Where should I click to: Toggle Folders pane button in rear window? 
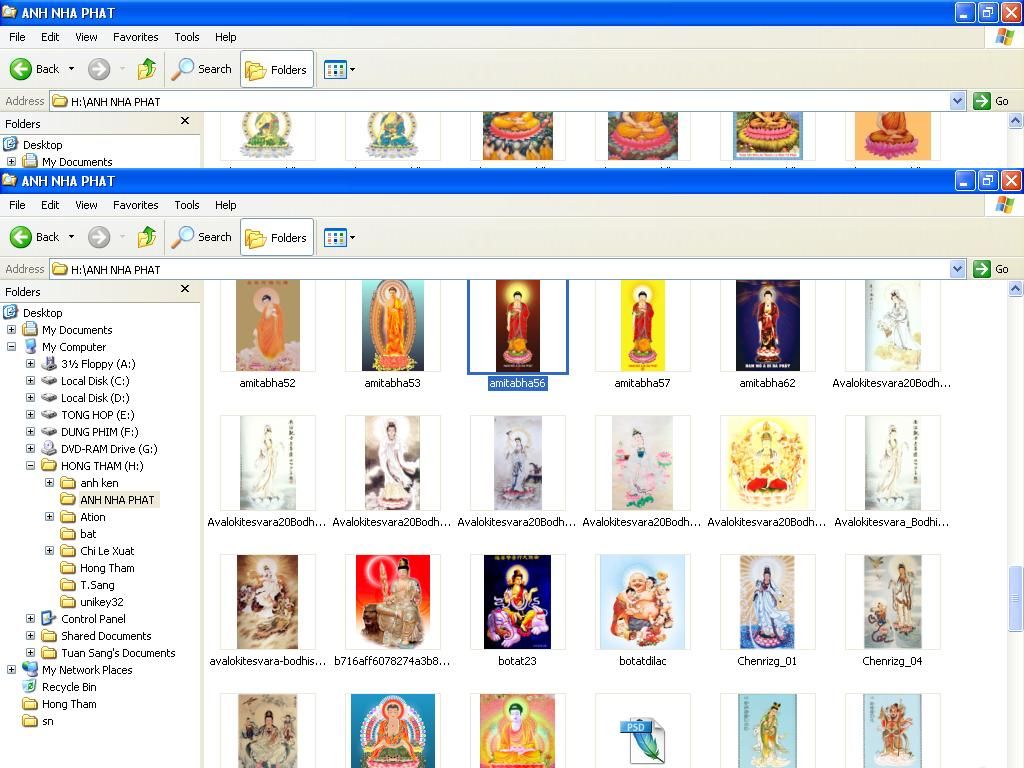click(x=277, y=69)
